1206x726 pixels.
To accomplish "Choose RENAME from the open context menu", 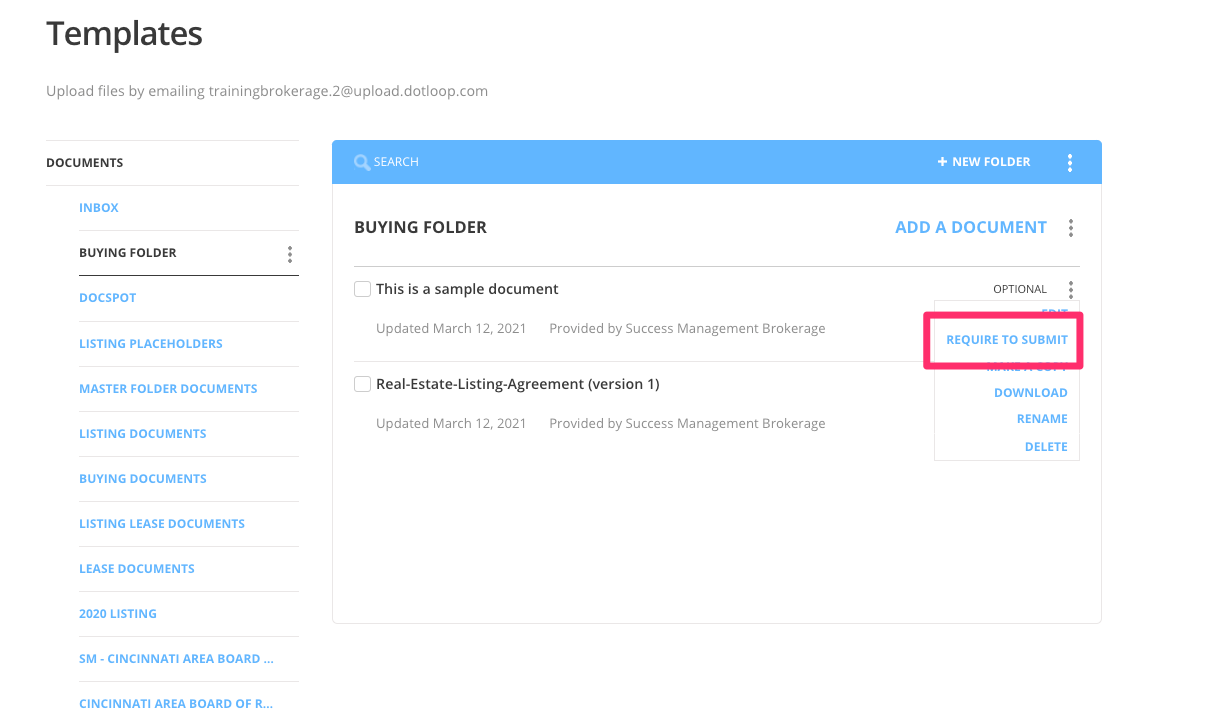I will [1042, 418].
